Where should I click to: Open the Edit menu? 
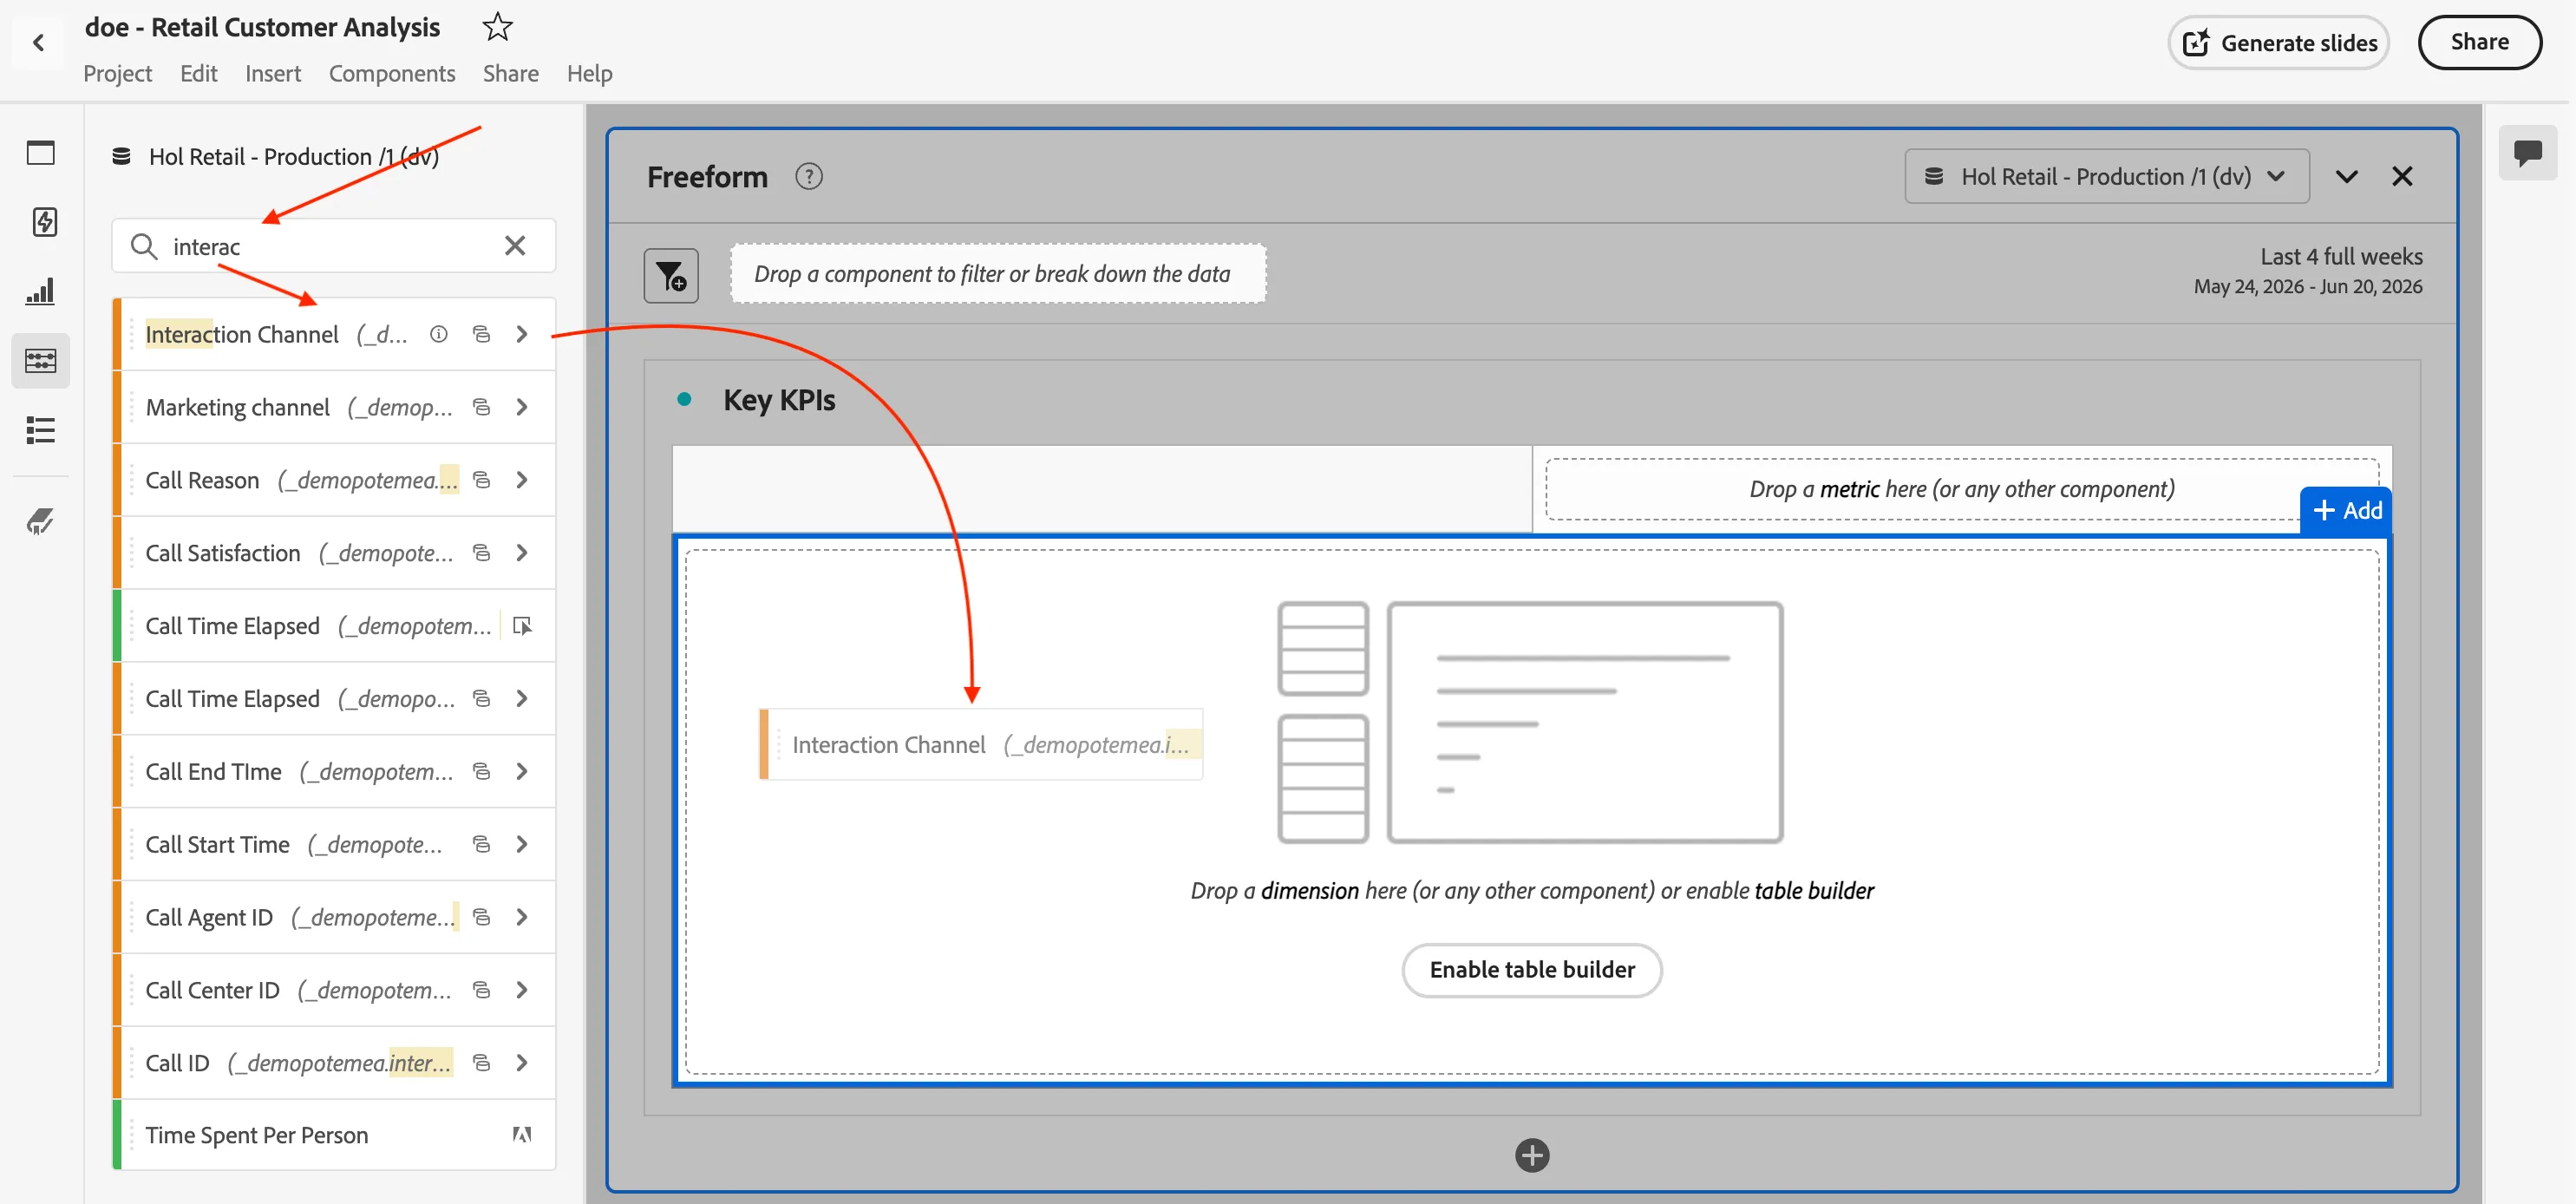[198, 73]
